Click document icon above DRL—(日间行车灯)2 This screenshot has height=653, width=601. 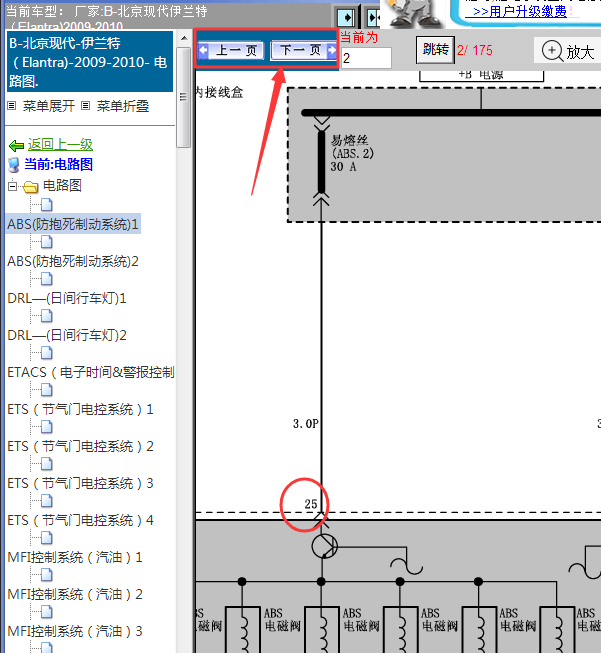tap(47, 316)
